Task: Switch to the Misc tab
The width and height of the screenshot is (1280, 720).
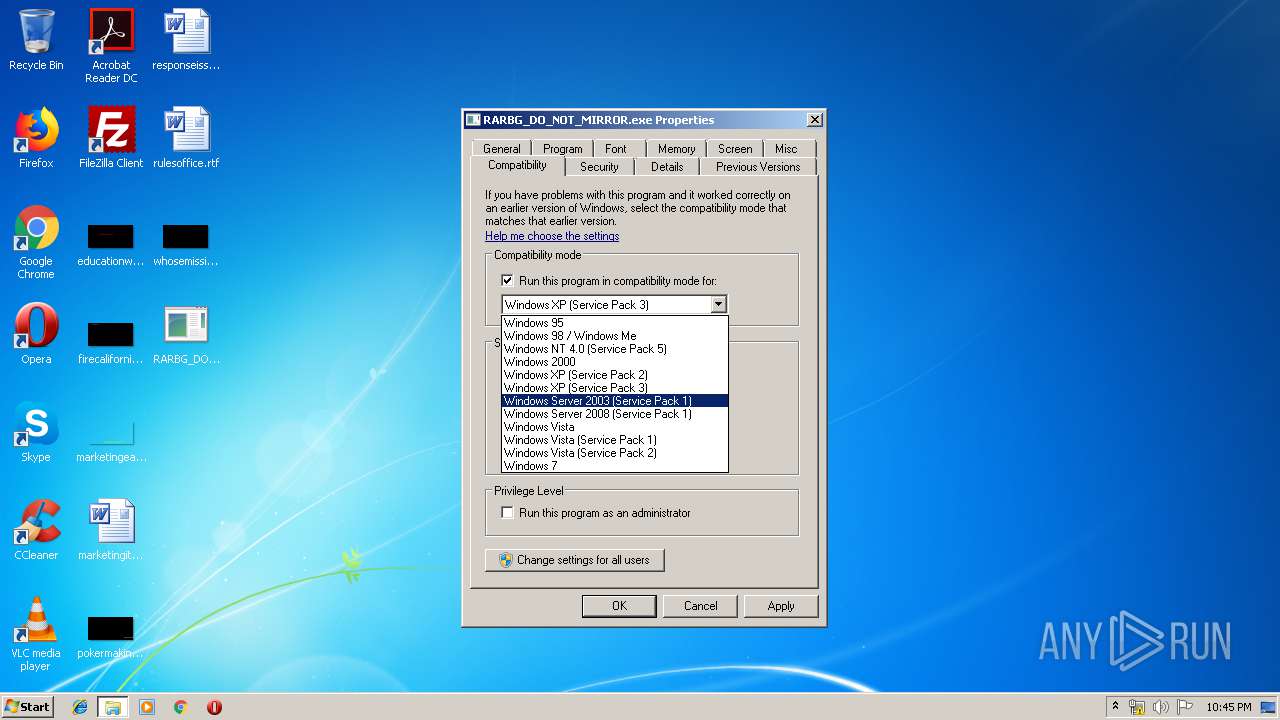Action: coord(786,149)
